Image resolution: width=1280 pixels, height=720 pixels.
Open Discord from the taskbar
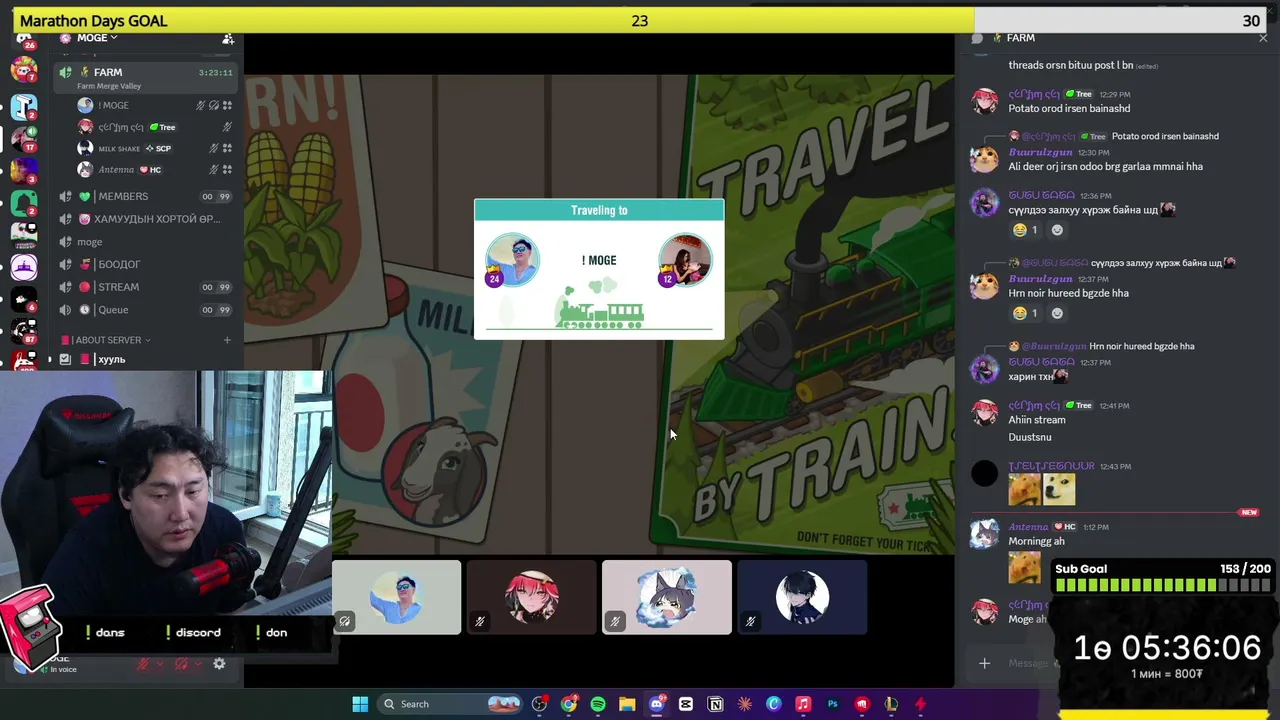point(657,704)
